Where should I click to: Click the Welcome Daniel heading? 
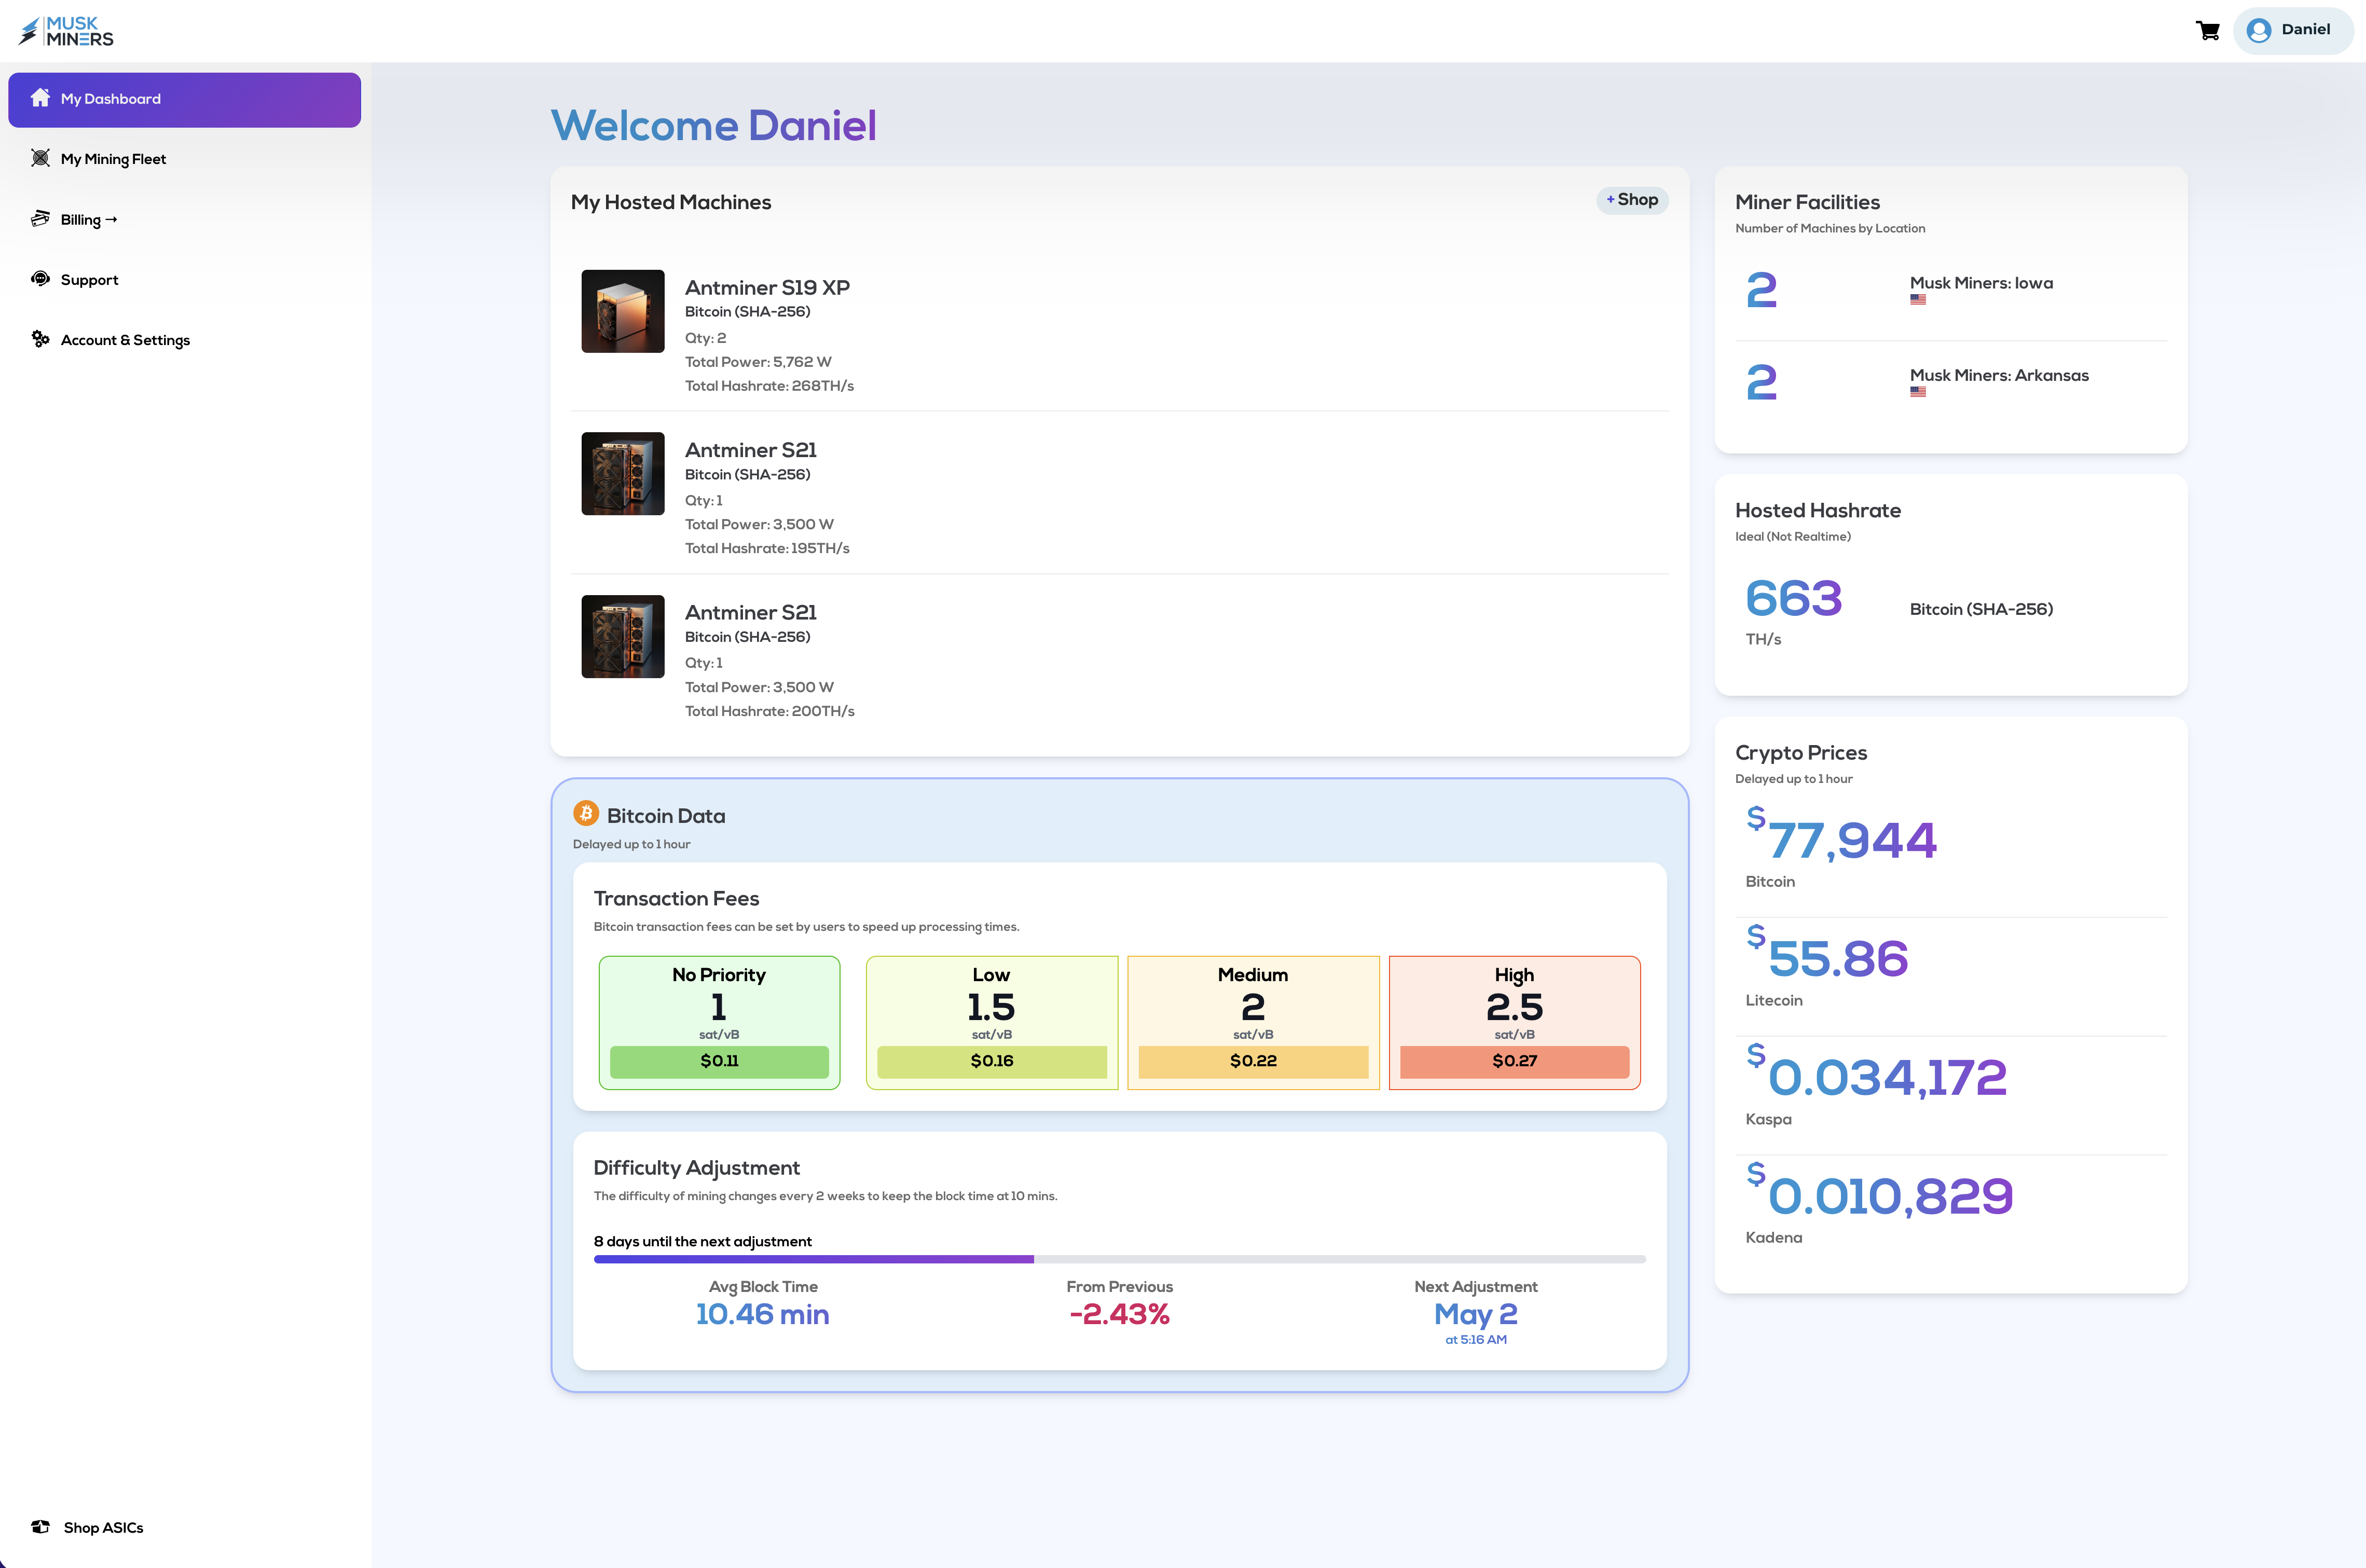click(x=713, y=126)
